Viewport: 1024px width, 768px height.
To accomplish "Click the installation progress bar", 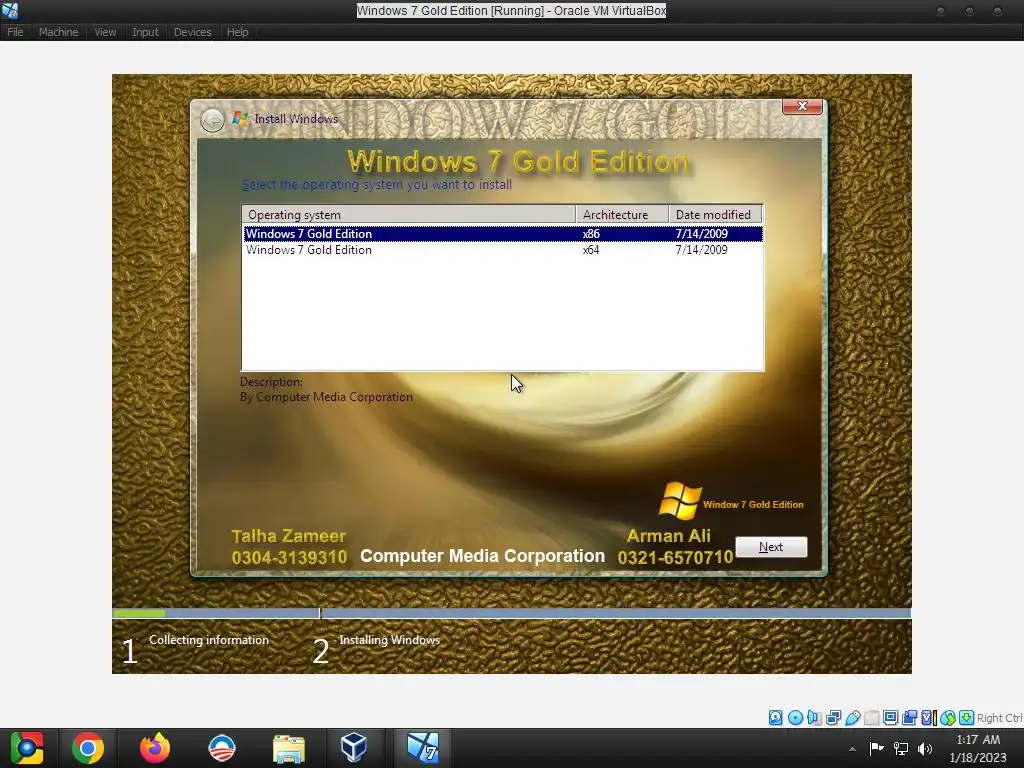I will click(511, 613).
